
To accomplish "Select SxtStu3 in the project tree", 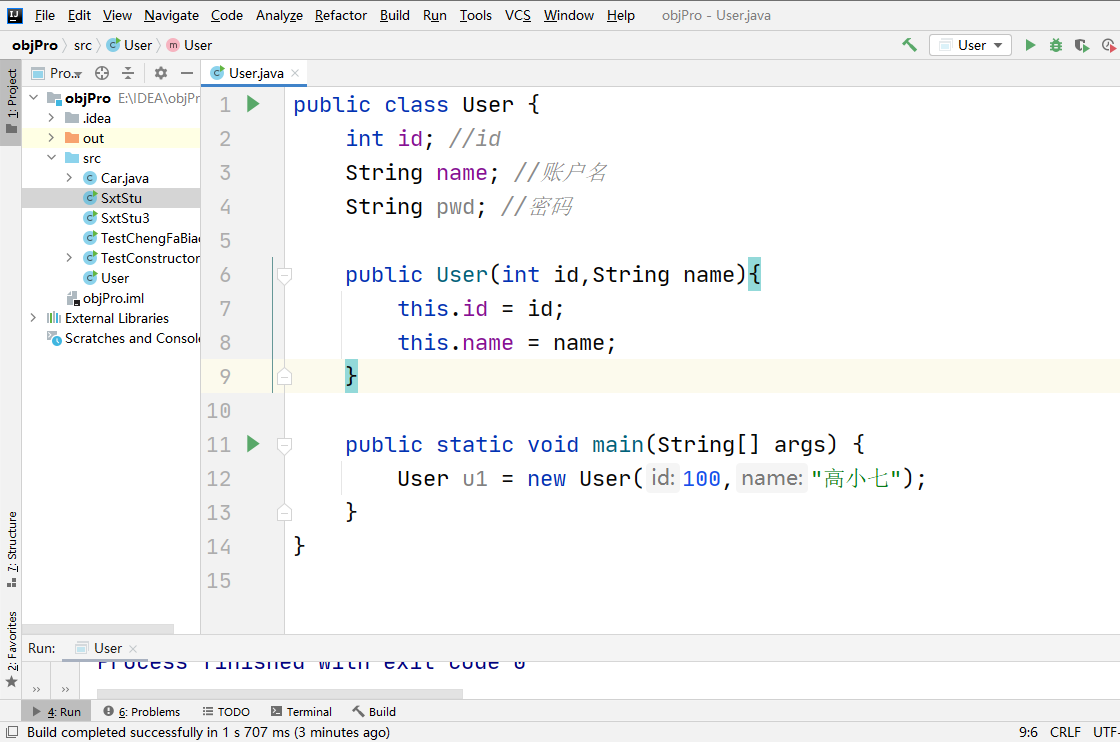I will 111,218.
